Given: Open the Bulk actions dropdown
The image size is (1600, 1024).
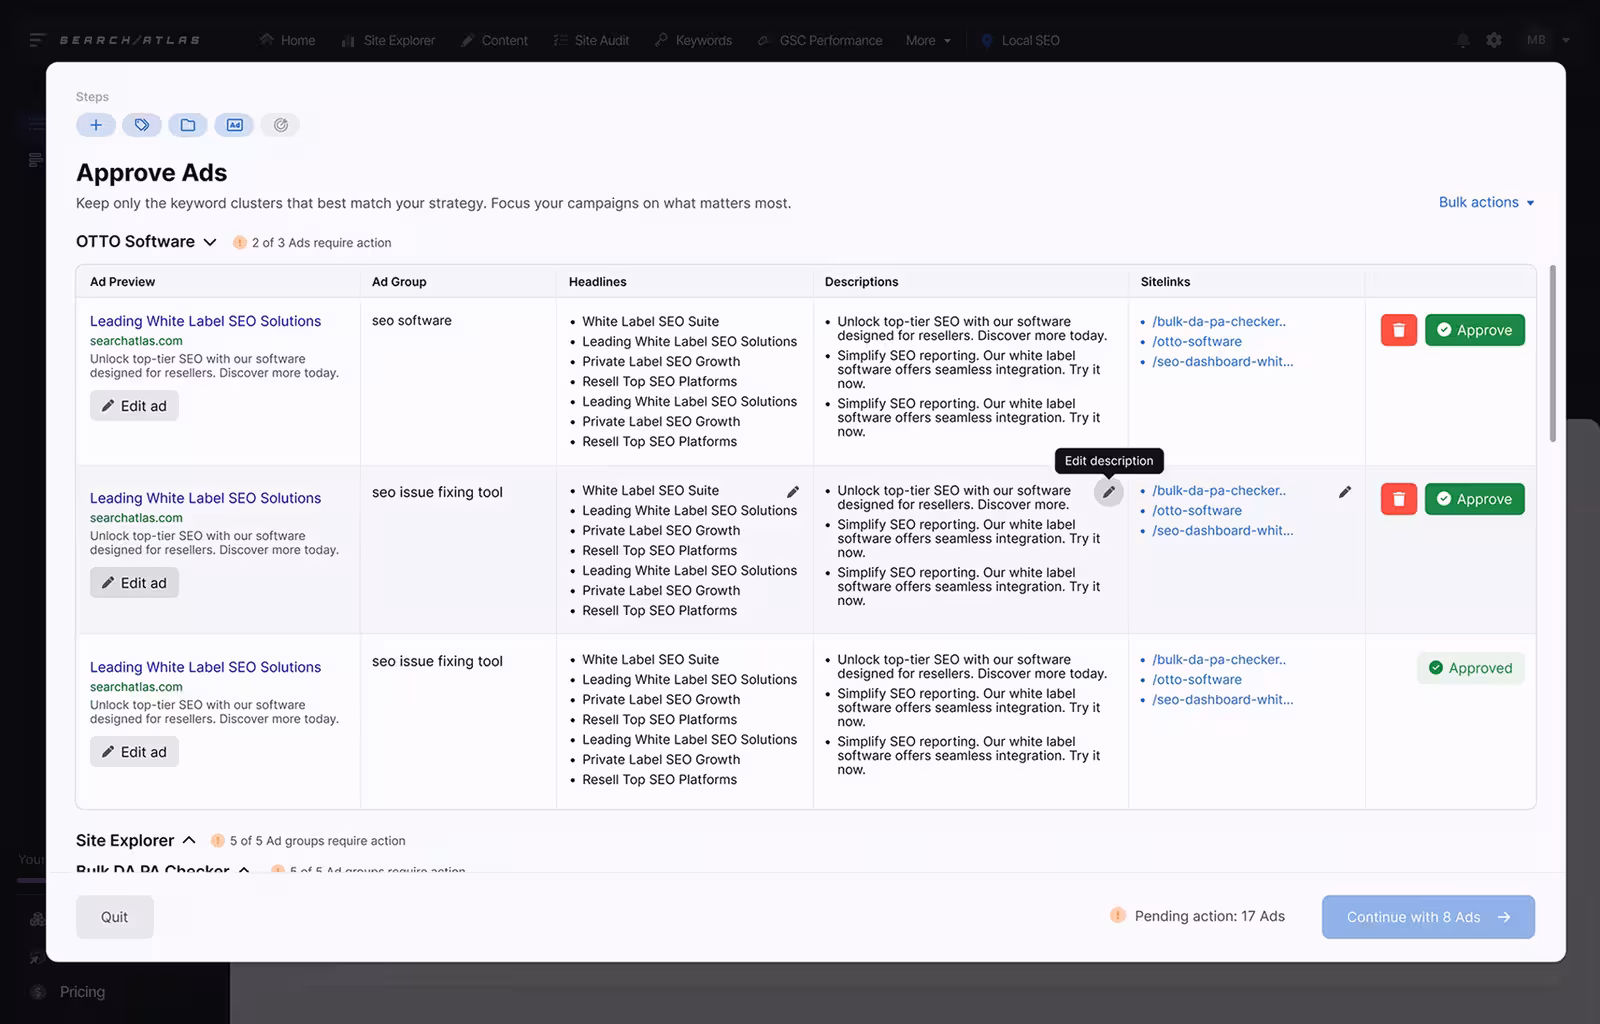Looking at the screenshot, I should point(1486,202).
